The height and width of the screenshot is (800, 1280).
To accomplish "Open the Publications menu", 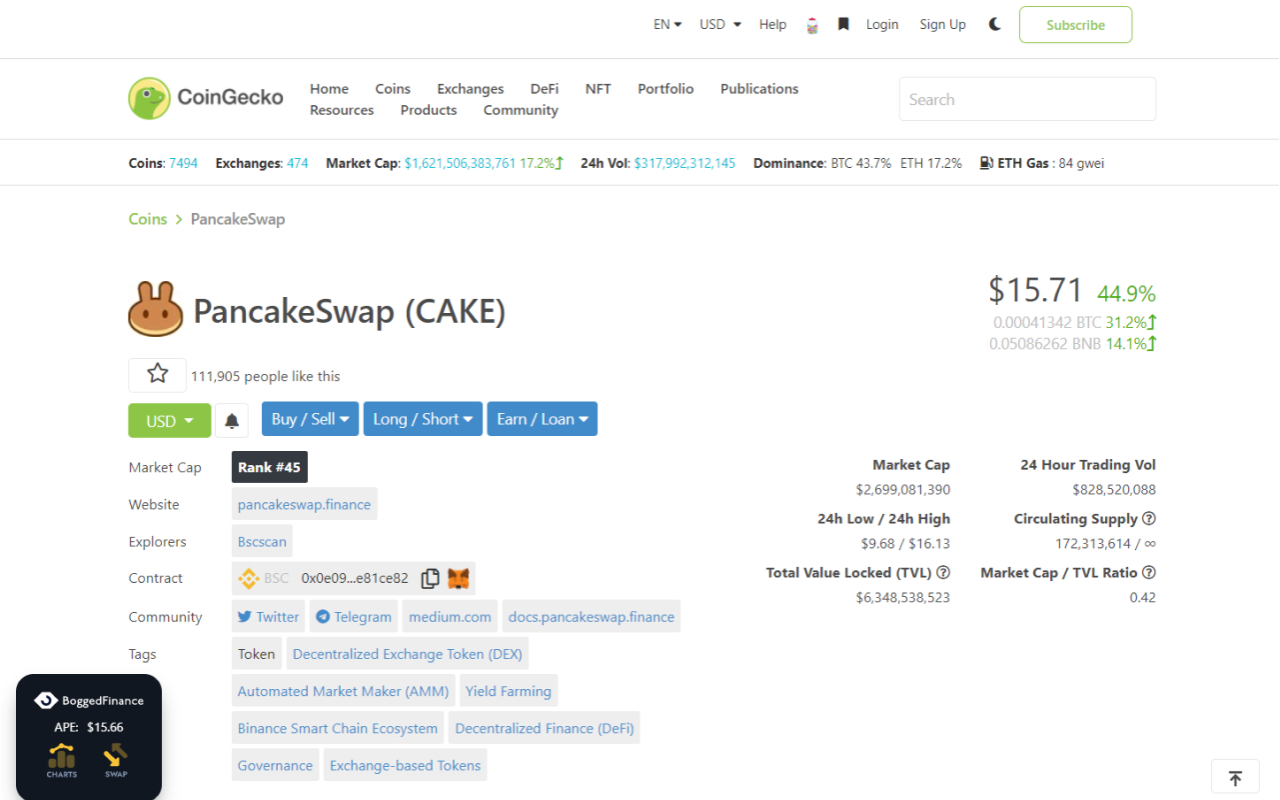I will tap(759, 88).
